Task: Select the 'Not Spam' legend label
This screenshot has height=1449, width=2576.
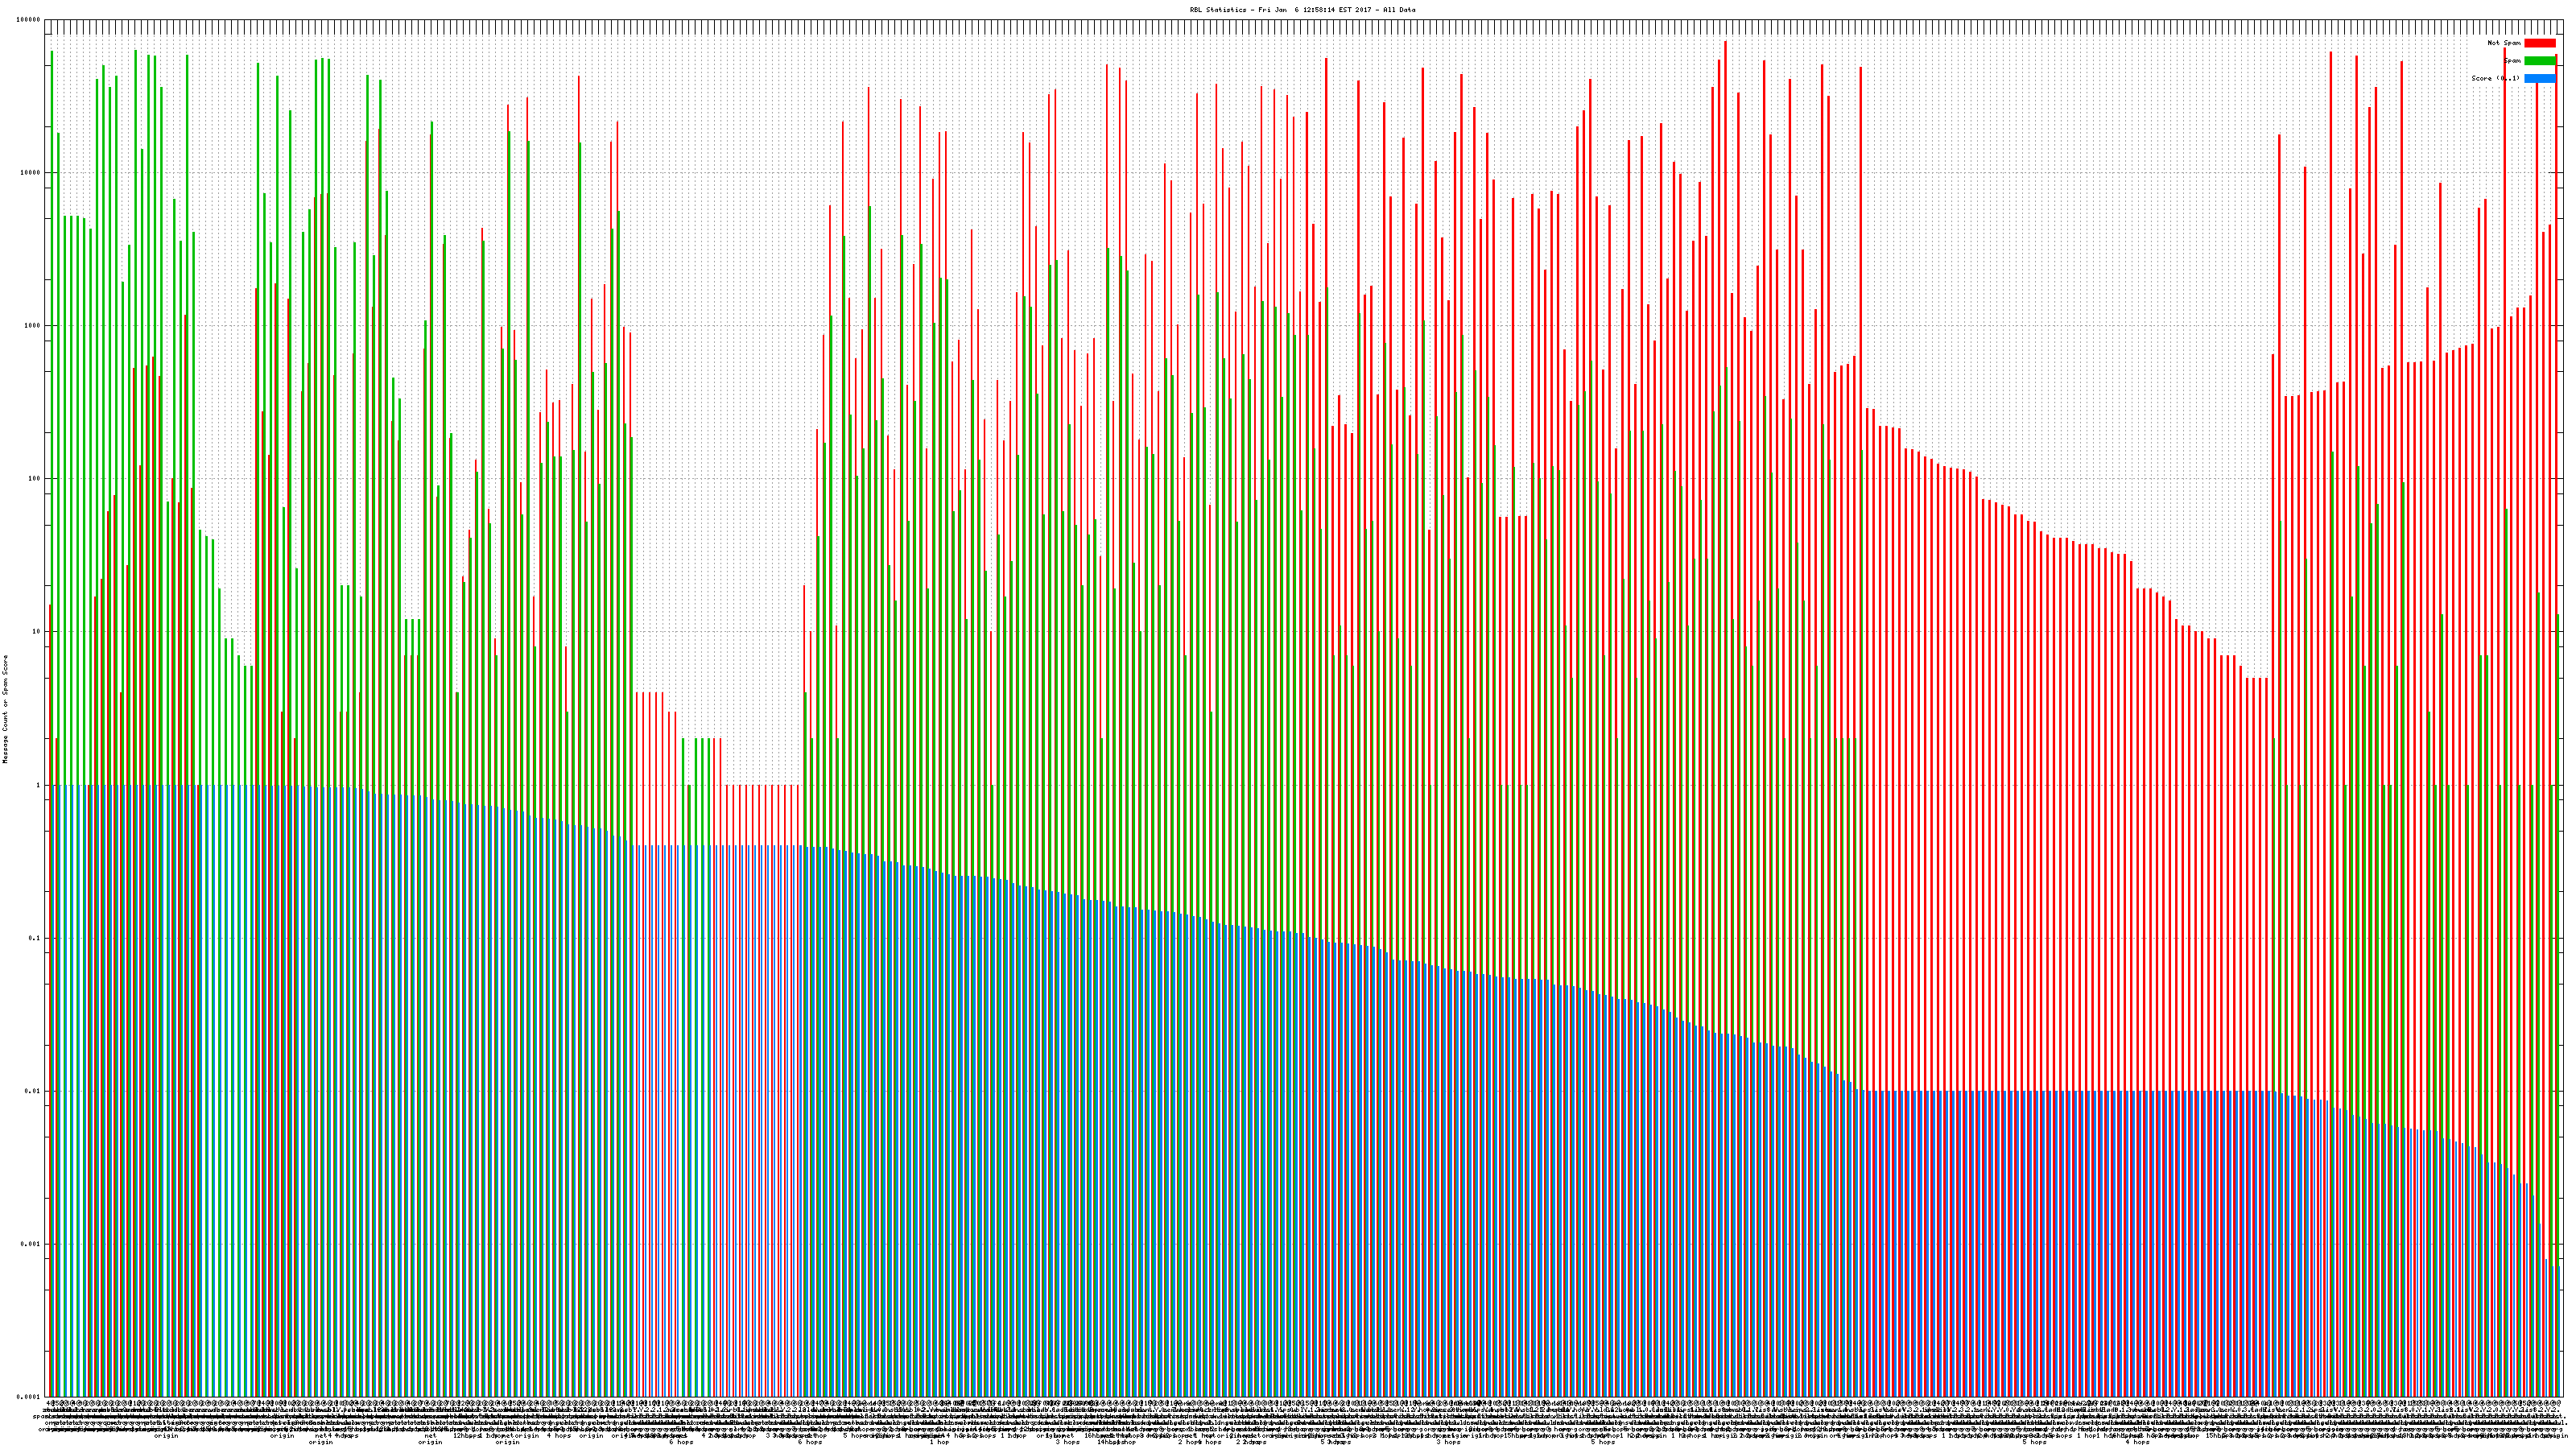Action: [x=2504, y=43]
